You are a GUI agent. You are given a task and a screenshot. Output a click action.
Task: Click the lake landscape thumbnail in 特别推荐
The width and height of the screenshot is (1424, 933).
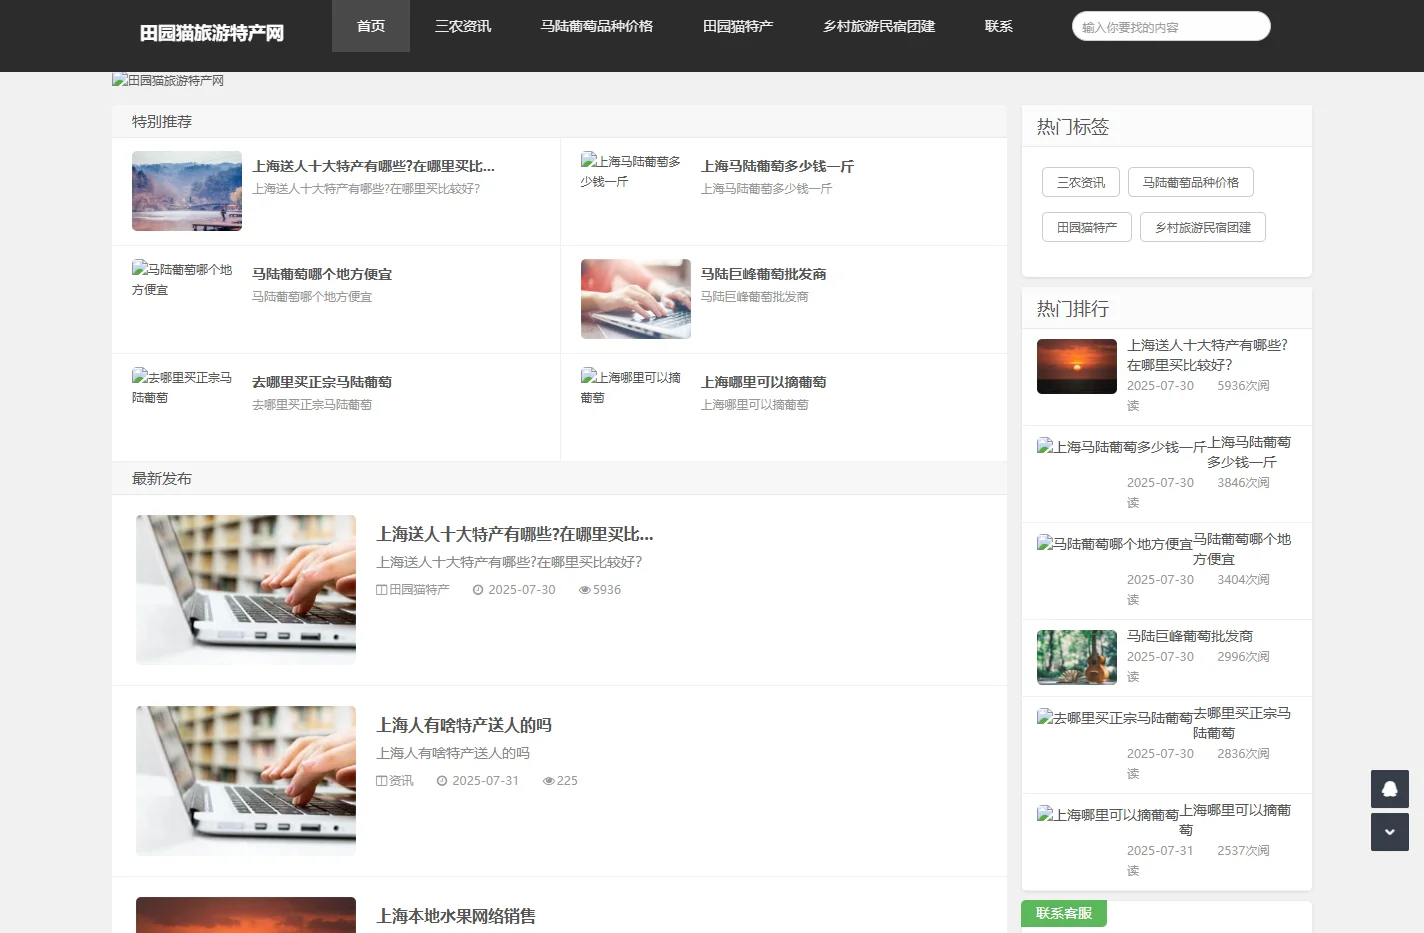pyautogui.click(x=187, y=191)
